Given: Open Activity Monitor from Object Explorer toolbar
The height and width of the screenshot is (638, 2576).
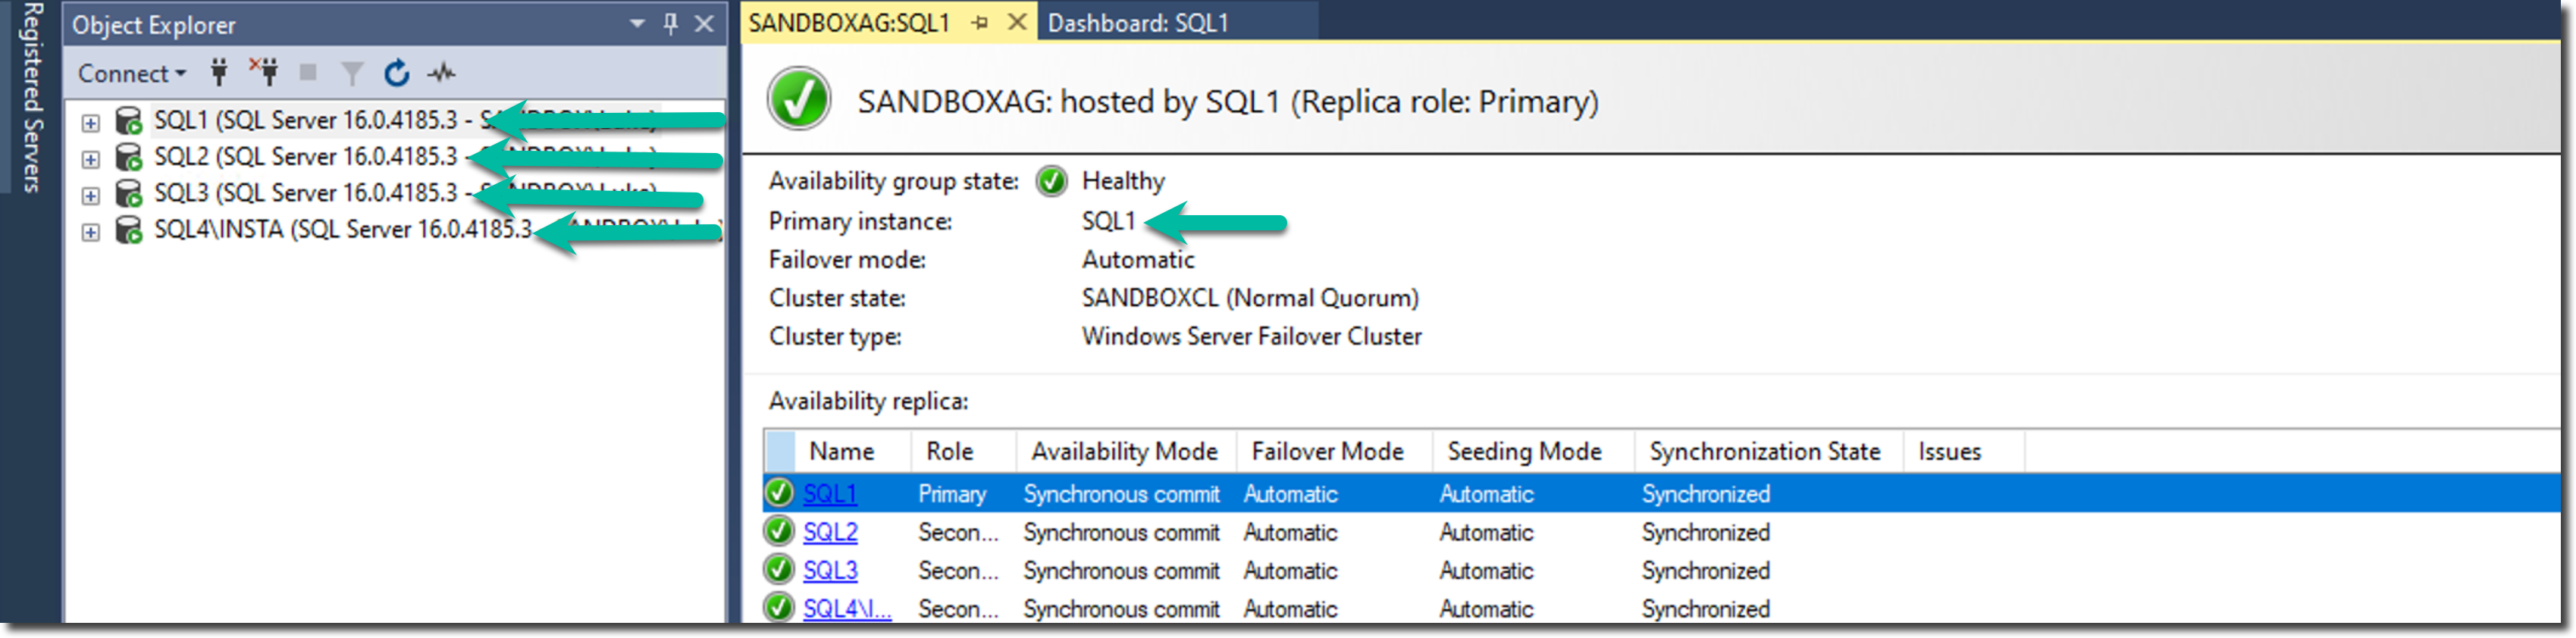Looking at the screenshot, I should coord(441,72).
